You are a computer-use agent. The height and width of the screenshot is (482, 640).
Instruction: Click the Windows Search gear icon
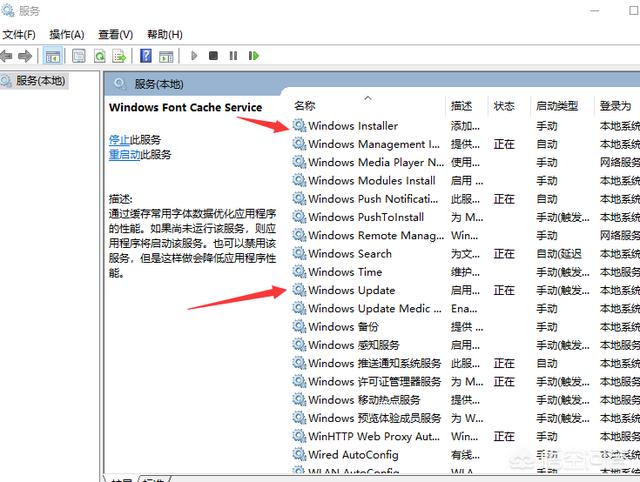click(x=299, y=253)
